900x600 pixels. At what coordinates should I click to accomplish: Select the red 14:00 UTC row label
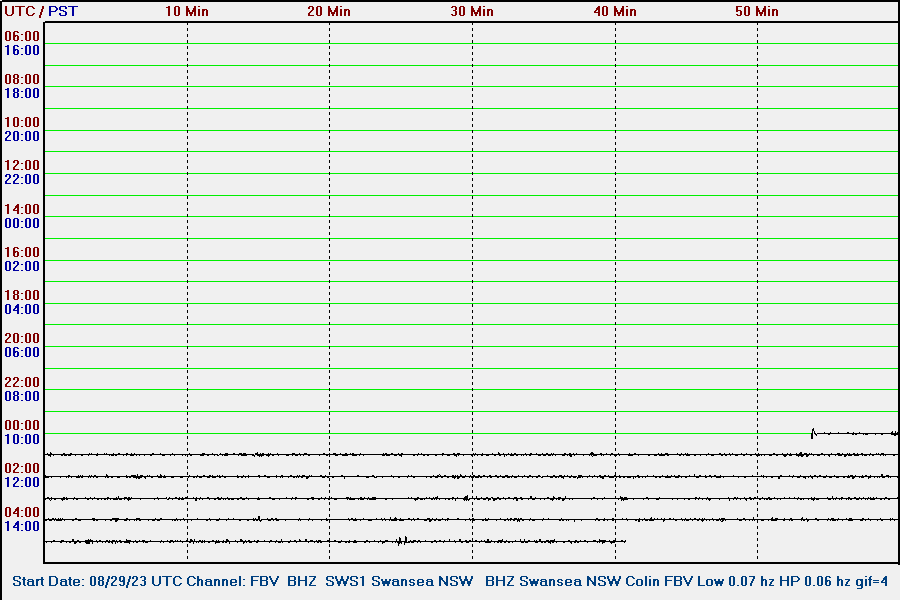click(x=22, y=209)
